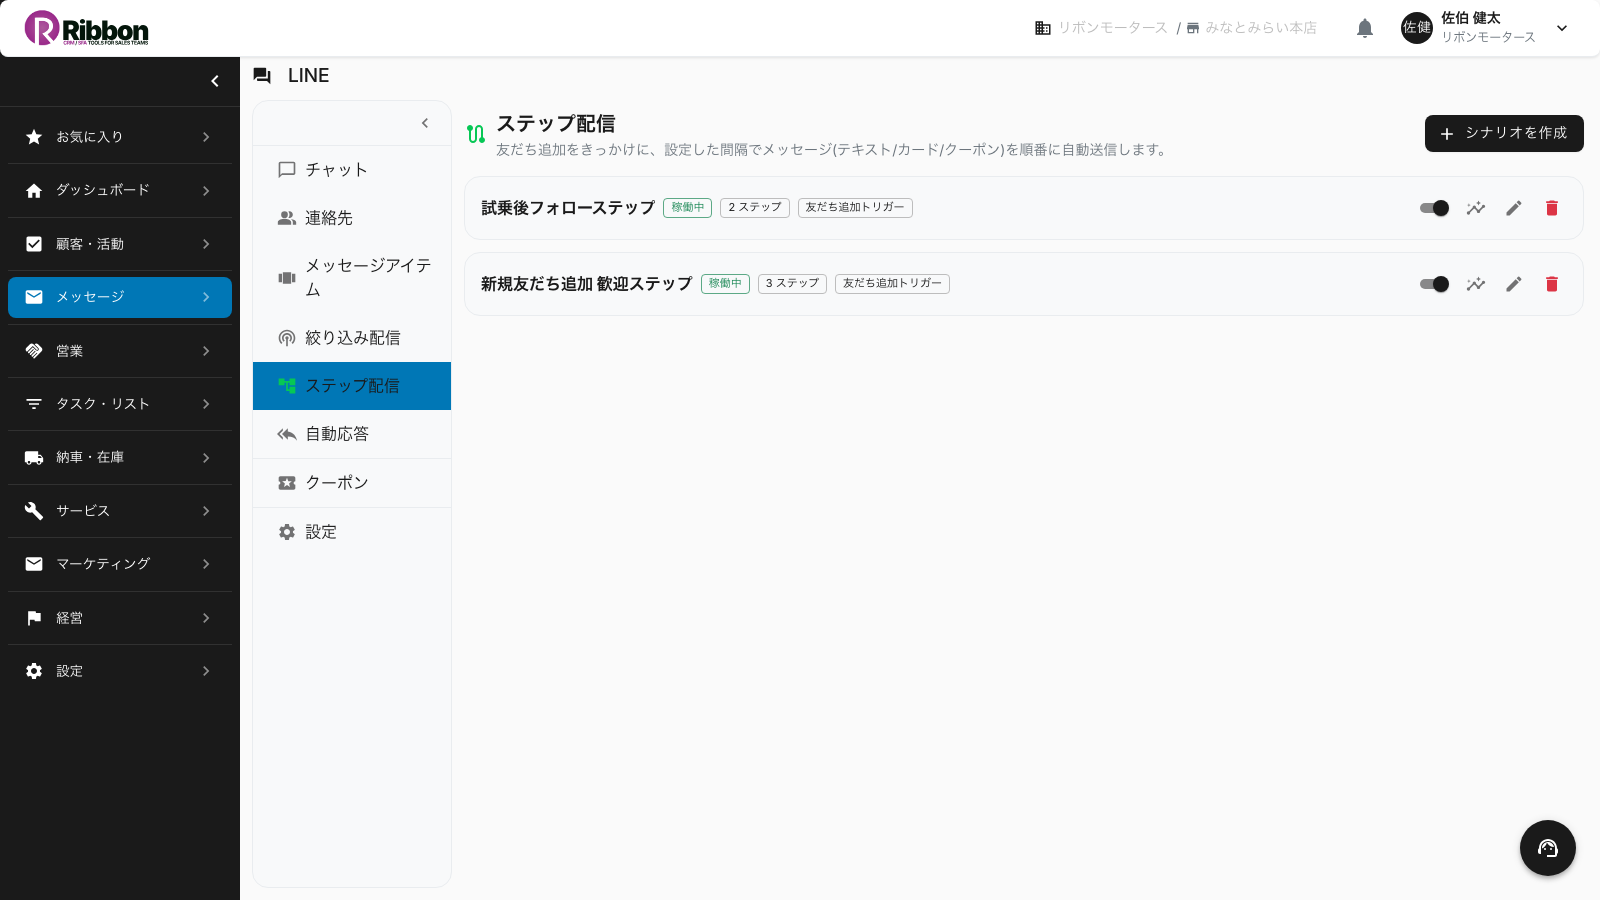
Task: Click the シナリオを作成 button
Action: point(1504,133)
